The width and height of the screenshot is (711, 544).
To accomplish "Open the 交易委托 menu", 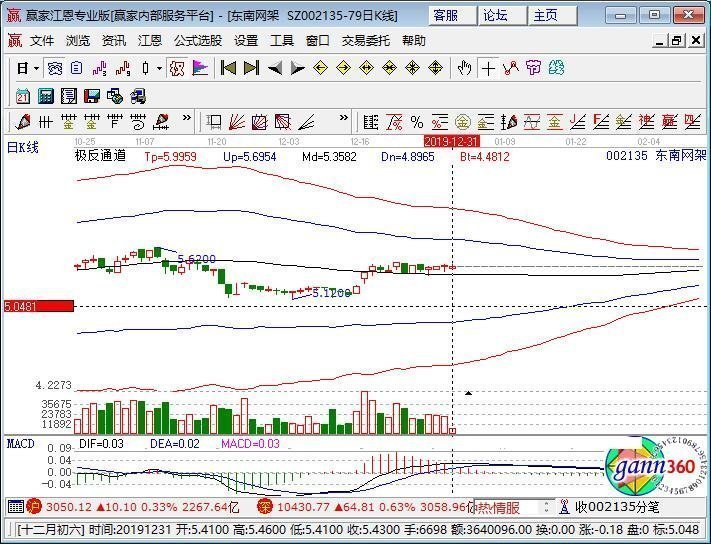I will [x=365, y=41].
